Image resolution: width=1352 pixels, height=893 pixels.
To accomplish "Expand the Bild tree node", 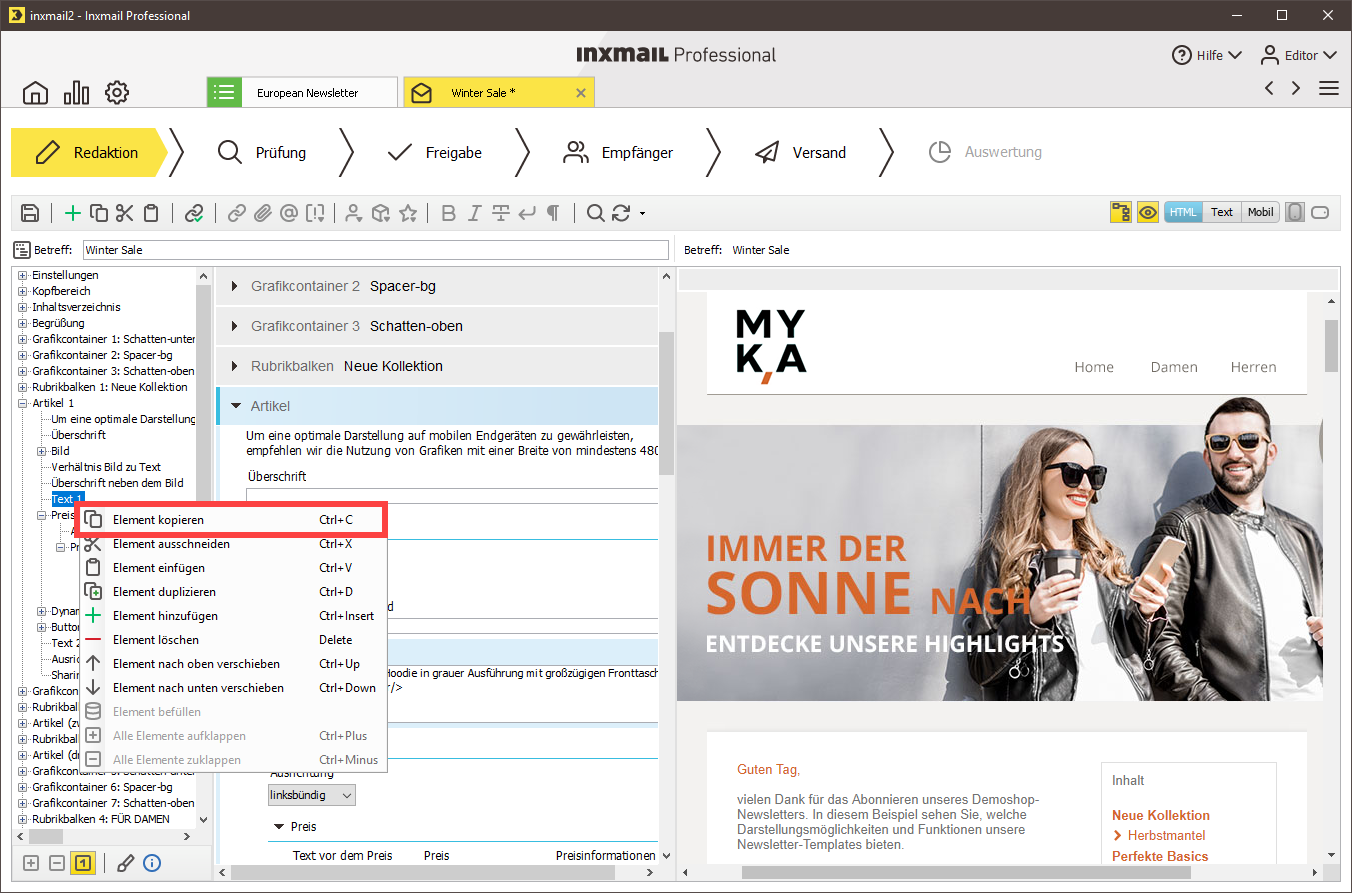I will (42, 451).
